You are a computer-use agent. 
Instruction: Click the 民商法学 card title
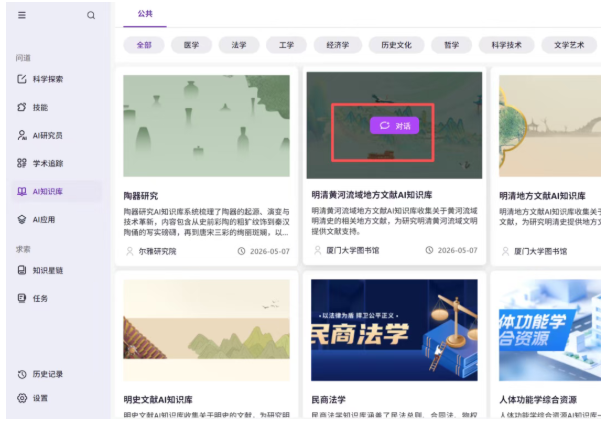[x=328, y=399]
